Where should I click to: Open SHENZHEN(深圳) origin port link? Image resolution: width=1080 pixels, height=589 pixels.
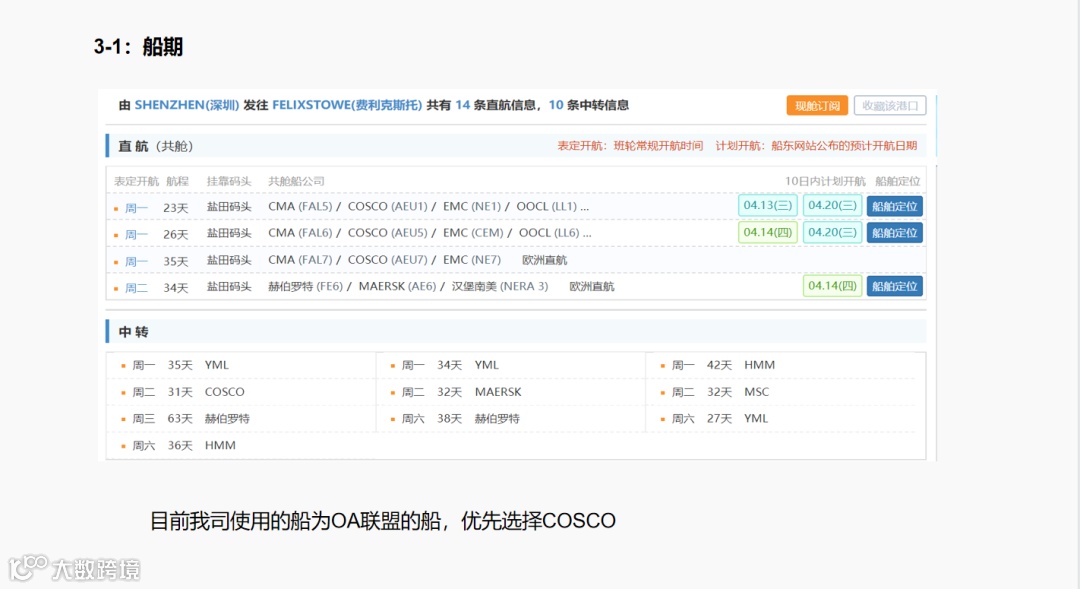coord(187,105)
